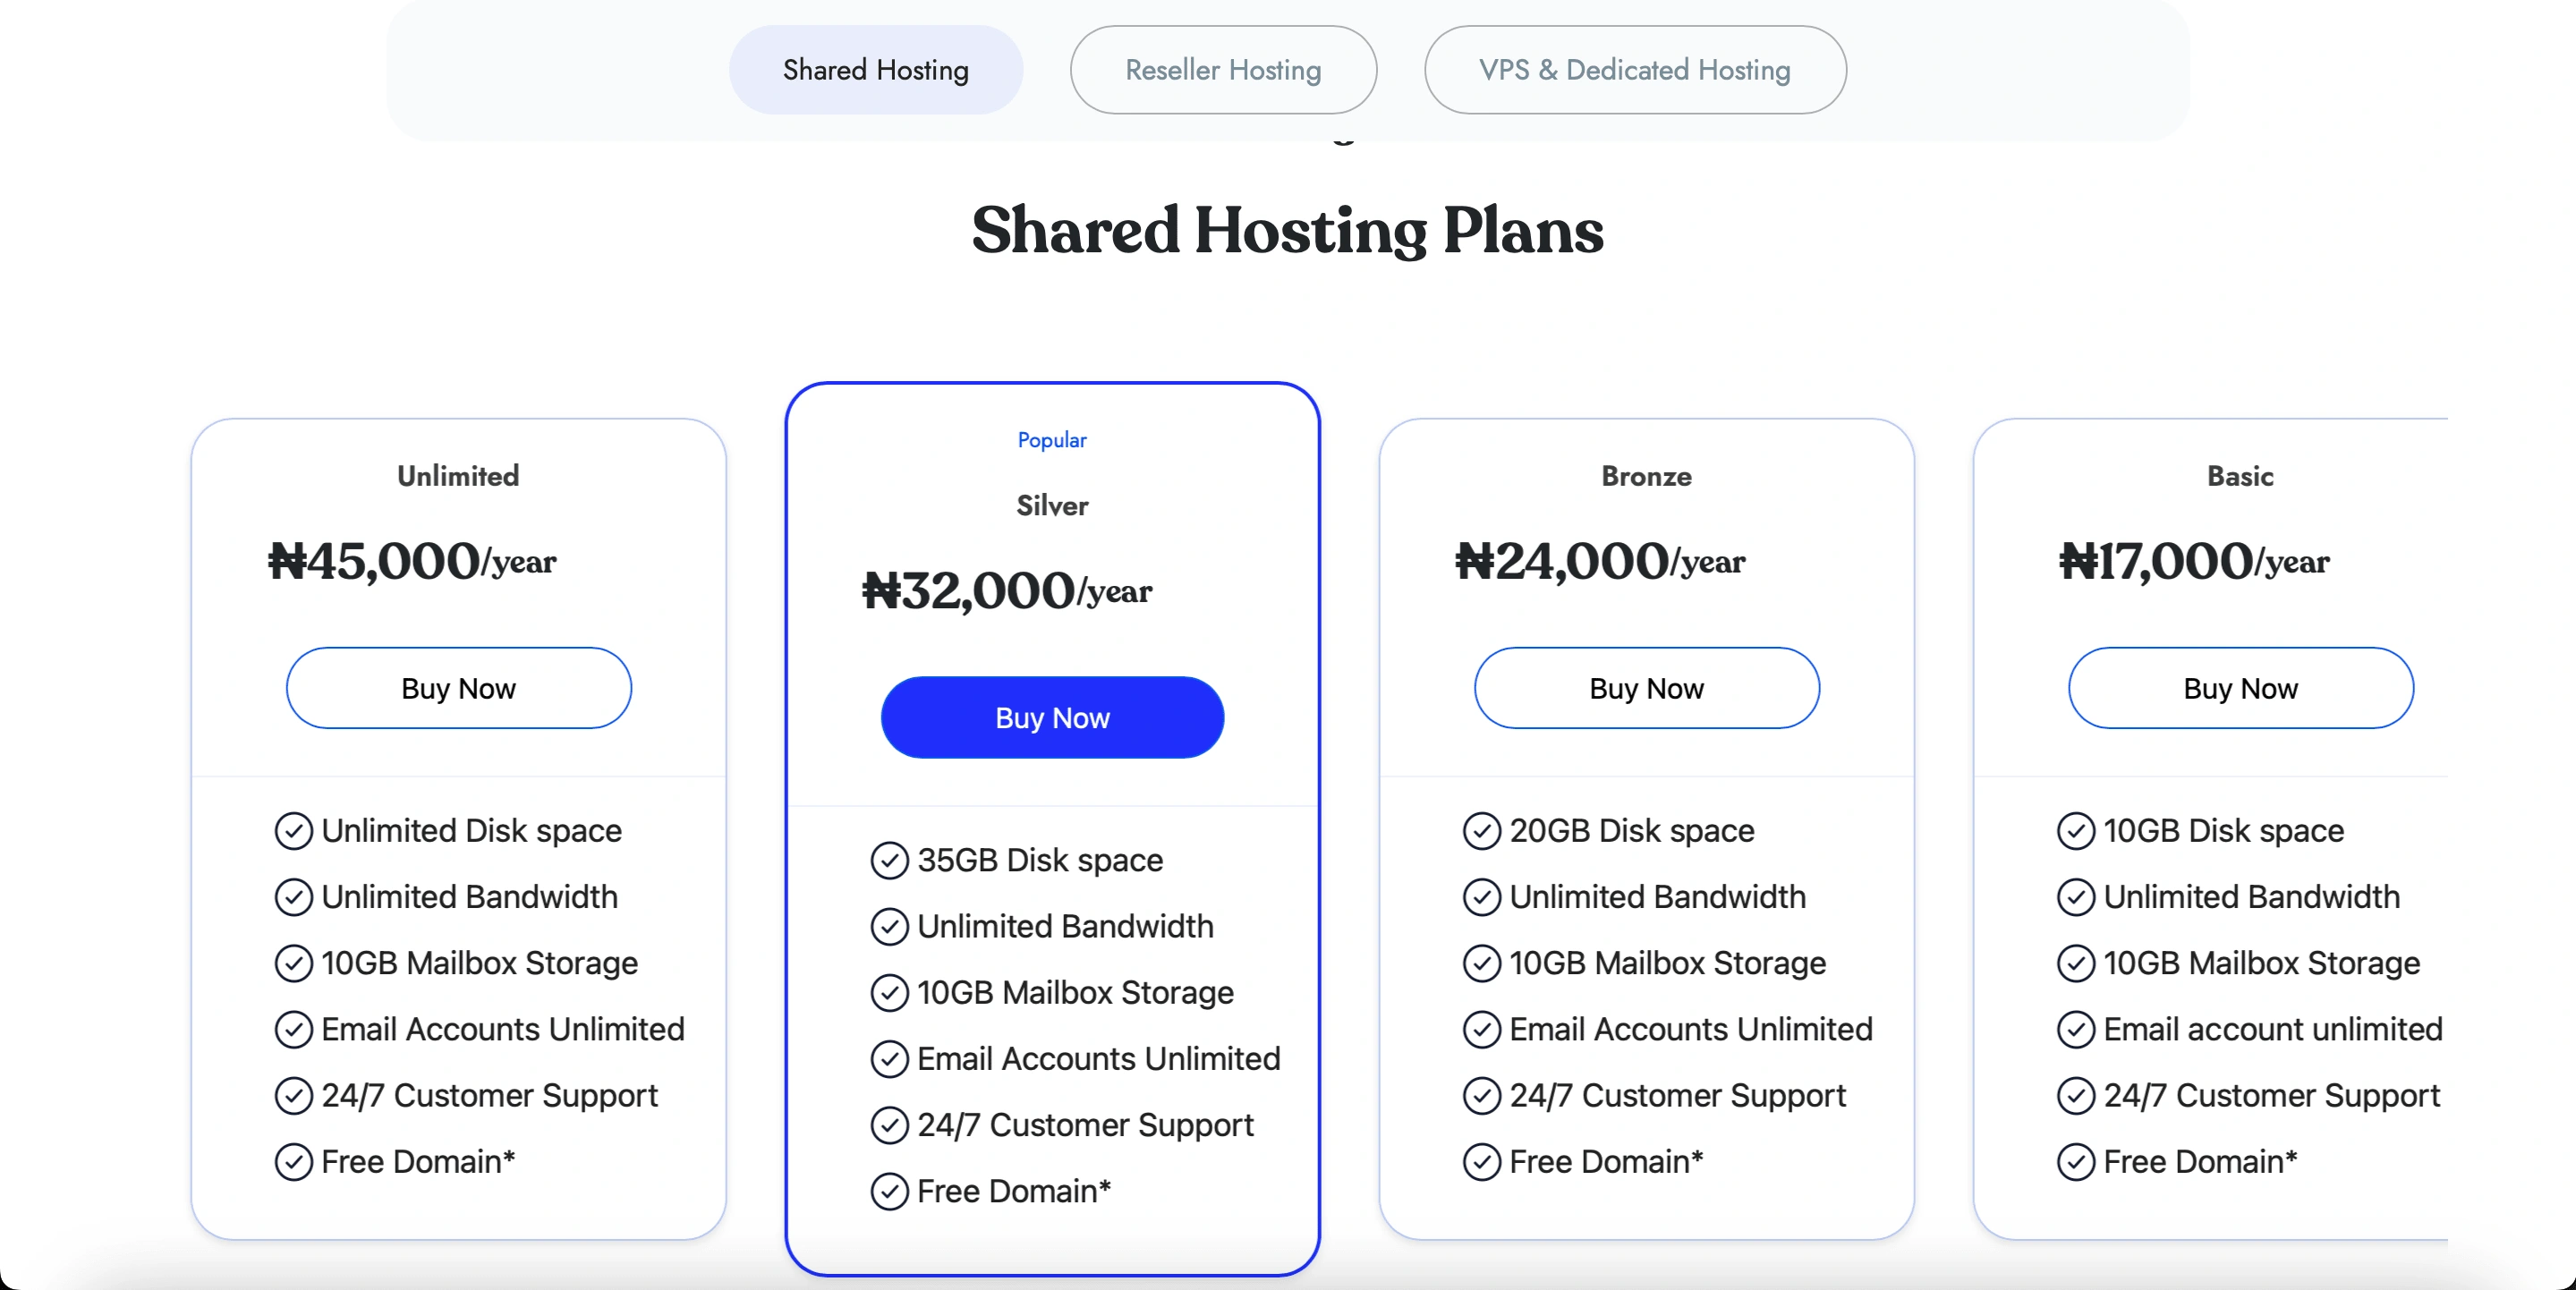Screen dimensions: 2576x1290
Task: Select the VPS & Dedicated Hosting tab
Action: (x=1634, y=70)
